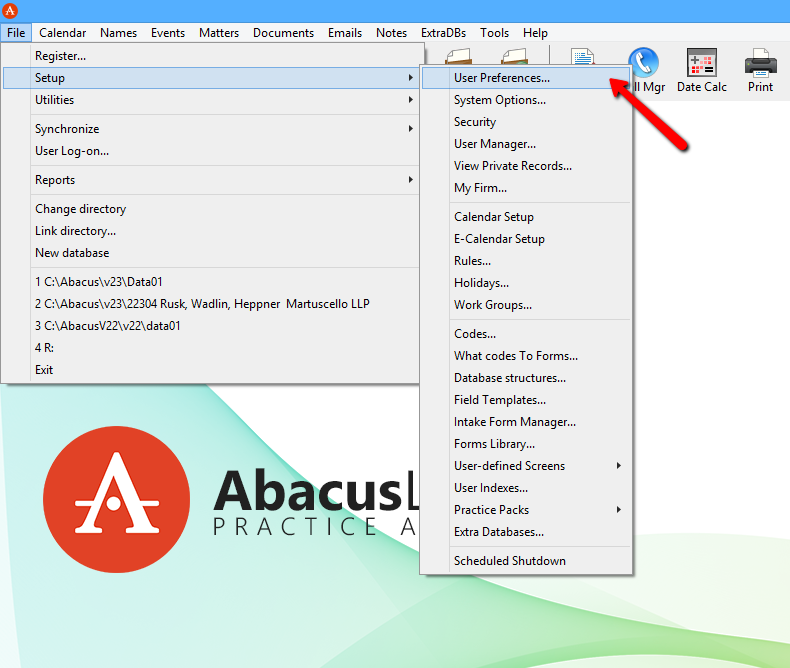Open the Events menu
The height and width of the screenshot is (668, 790).
[168, 33]
